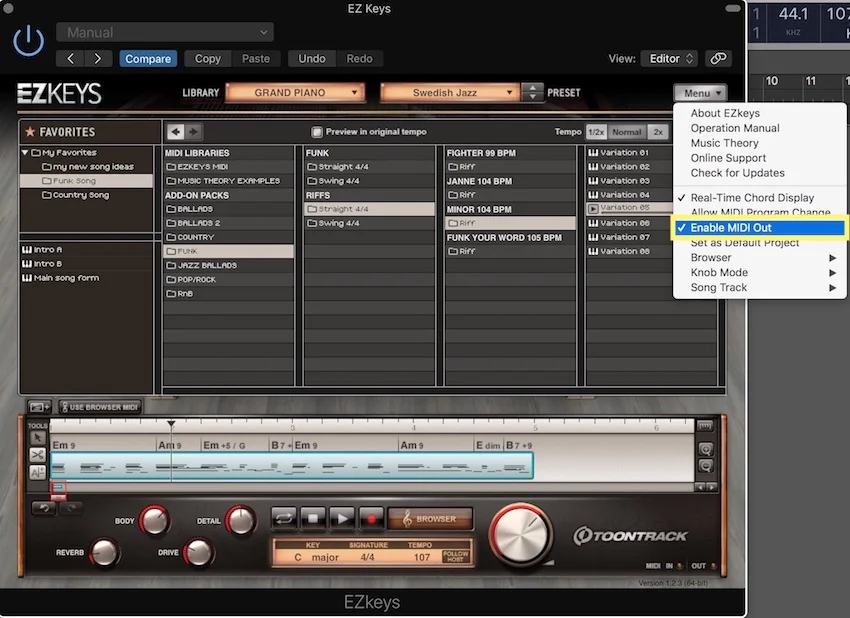Toggle the Follow Host tempo button

pos(455,556)
